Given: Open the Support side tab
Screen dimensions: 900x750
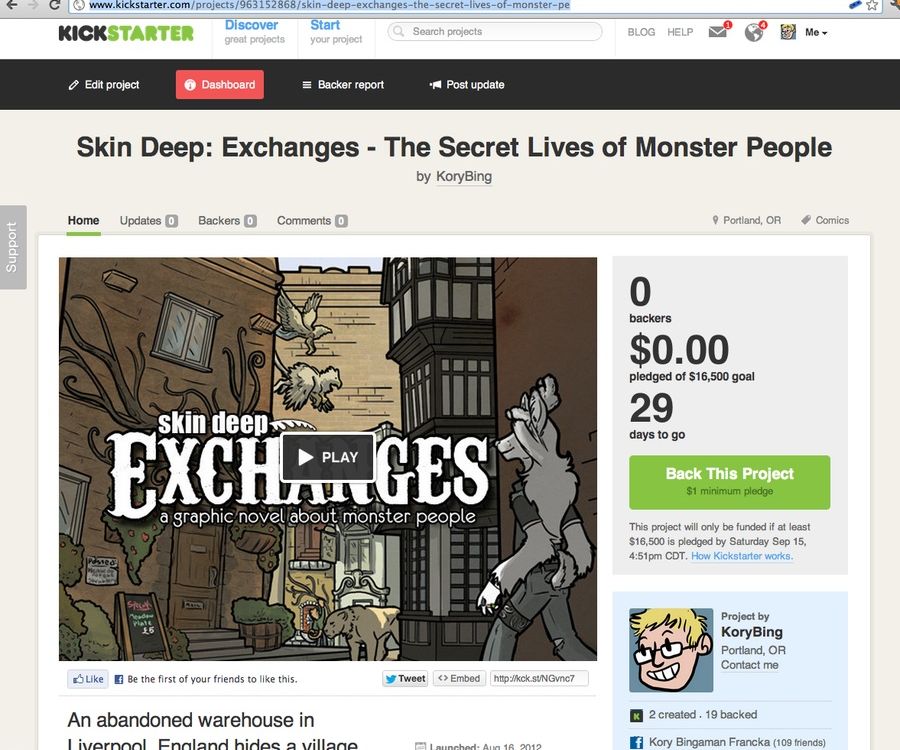Looking at the screenshot, I should (13, 247).
